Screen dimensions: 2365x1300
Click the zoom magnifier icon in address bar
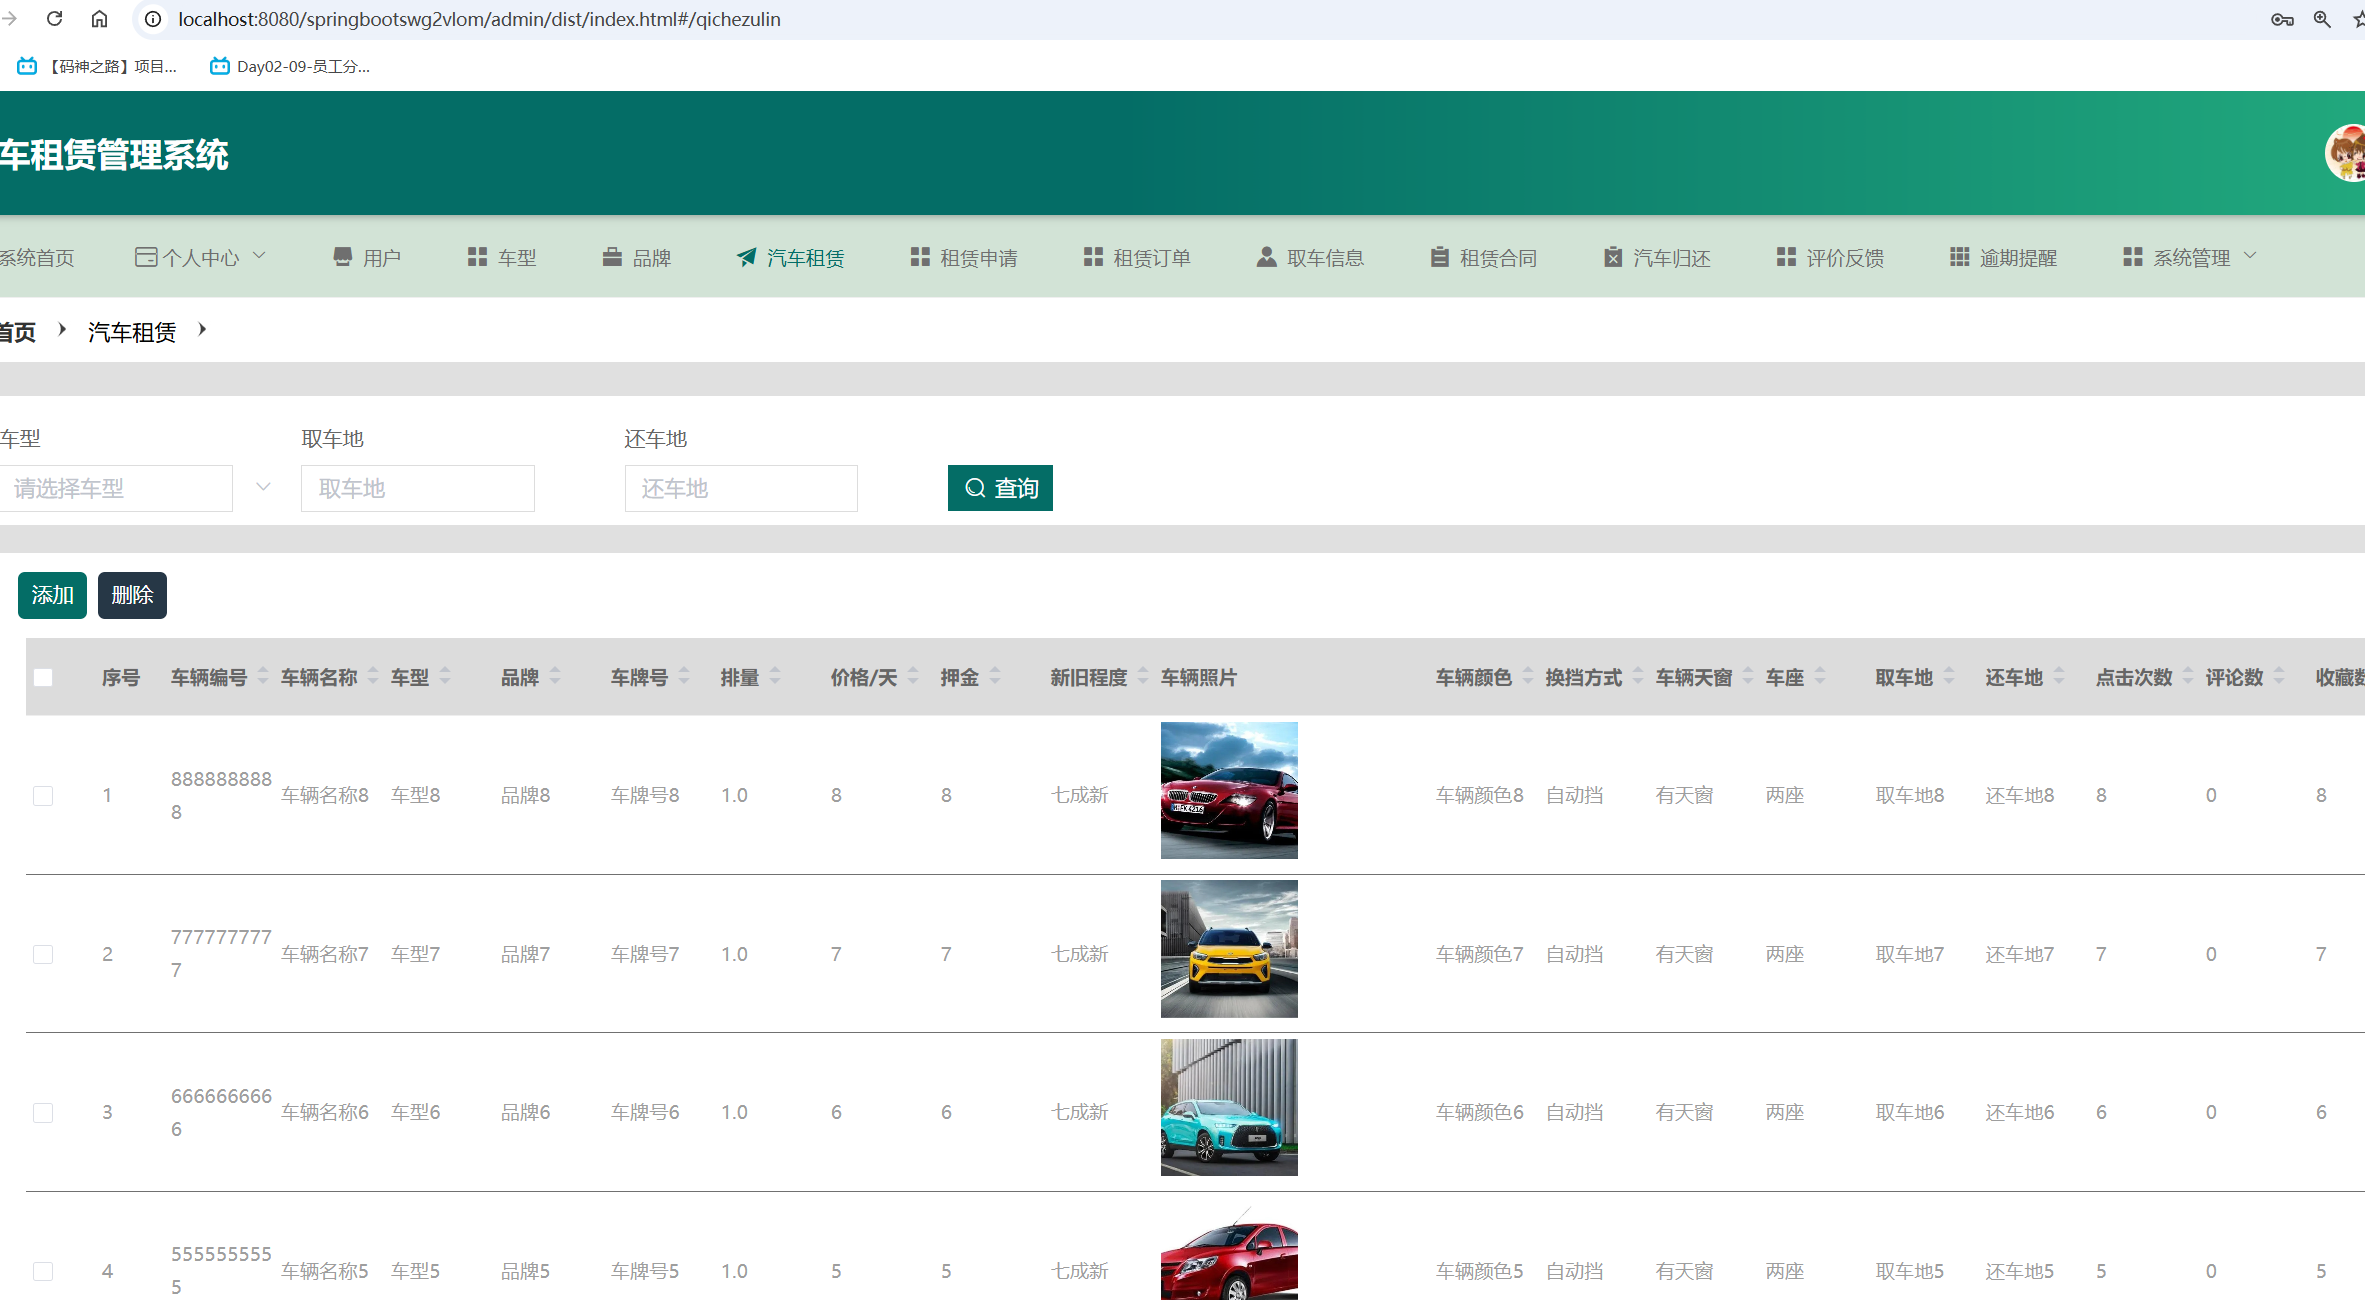2322,19
